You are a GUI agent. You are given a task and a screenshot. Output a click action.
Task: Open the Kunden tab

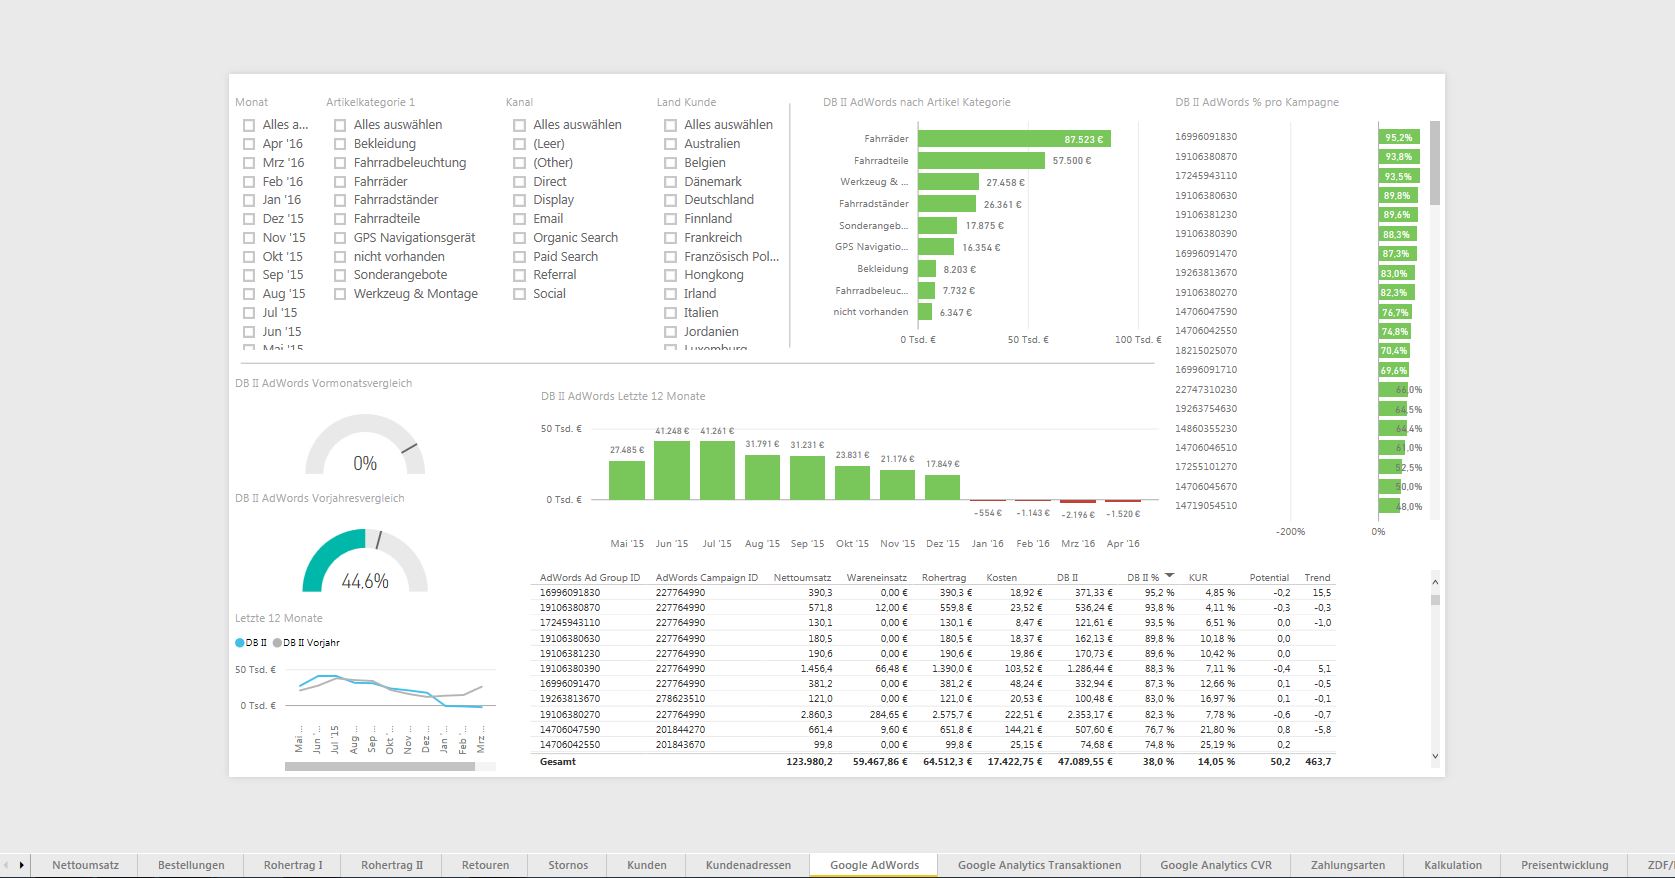[x=646, y=865]
